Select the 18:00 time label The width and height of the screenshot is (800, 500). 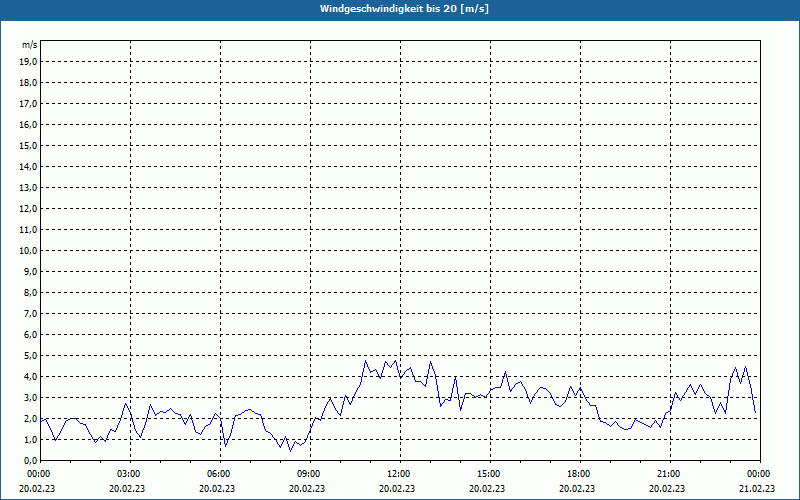tap(578, 474)
